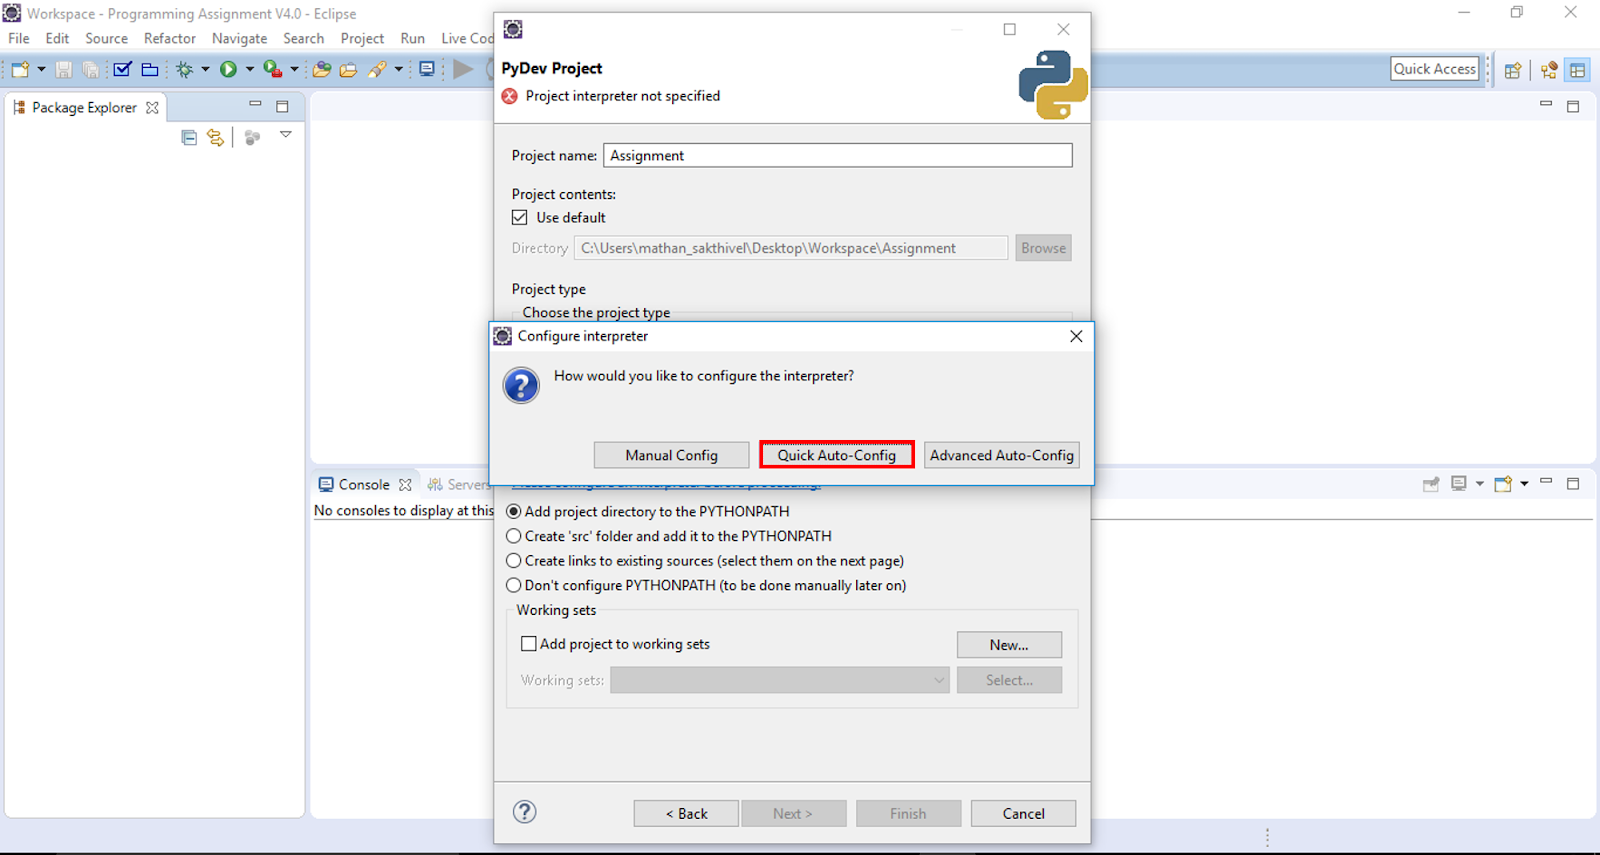Click the Search flashlight icon
This screenshot has height=855, width=1600.
(x=377, y=69)
